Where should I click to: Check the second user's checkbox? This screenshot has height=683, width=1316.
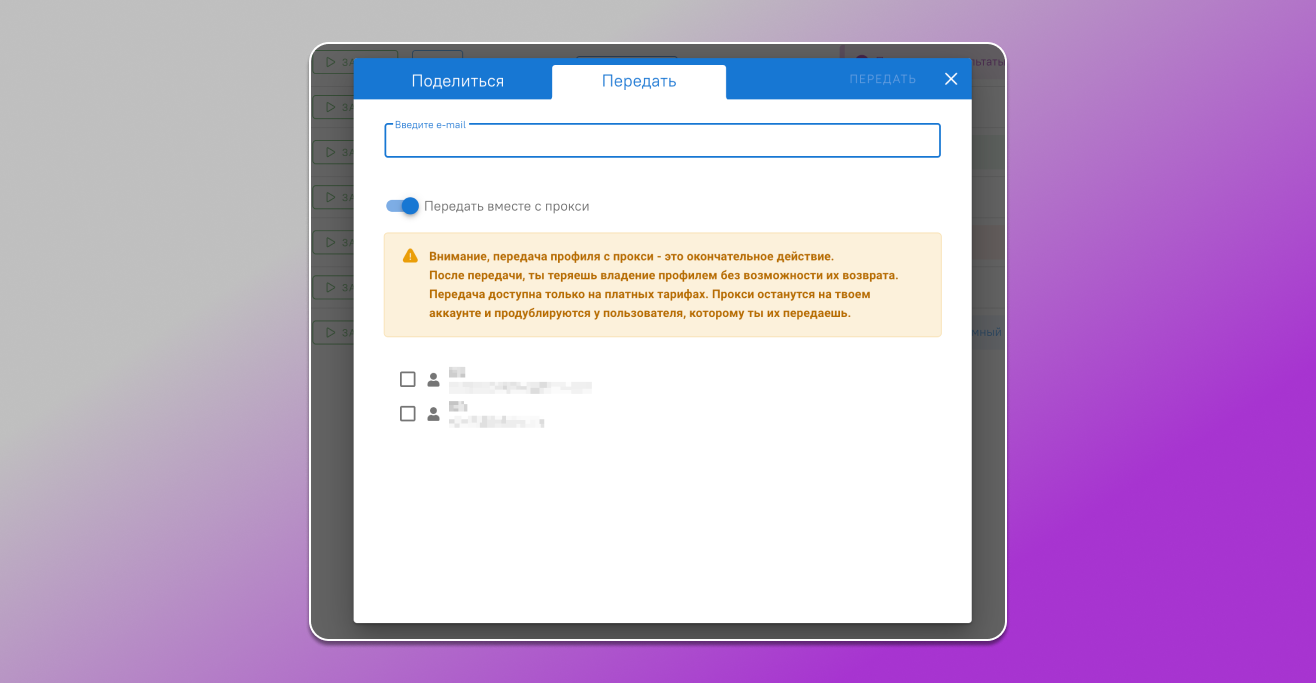(x=407, y=413)
